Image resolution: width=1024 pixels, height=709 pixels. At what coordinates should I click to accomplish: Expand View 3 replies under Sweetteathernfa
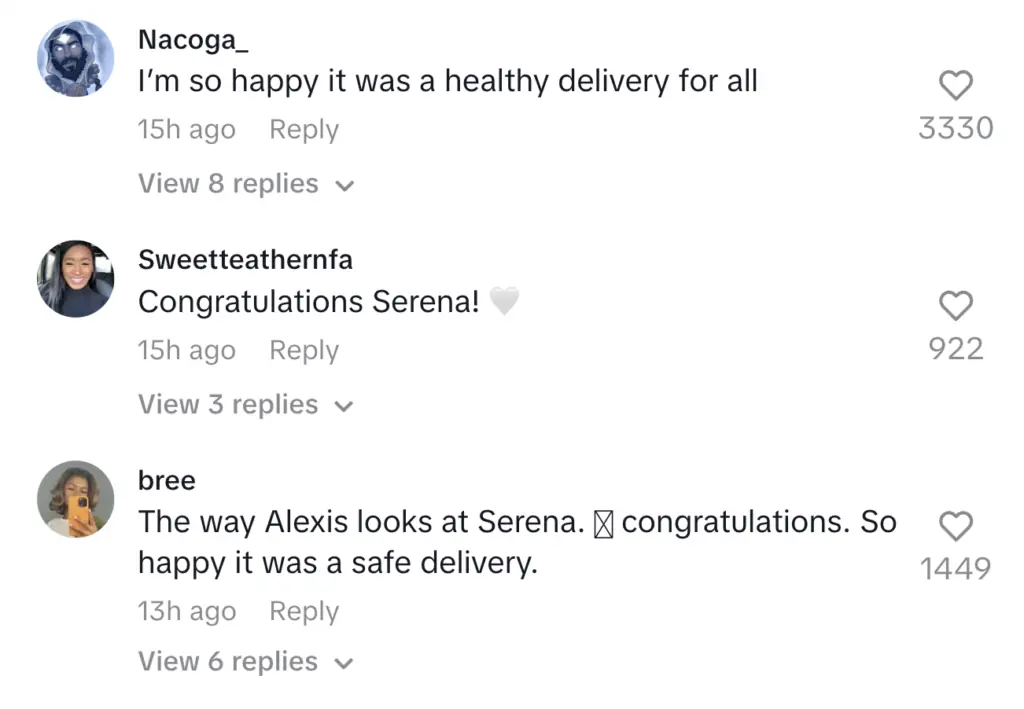point(246,405)
